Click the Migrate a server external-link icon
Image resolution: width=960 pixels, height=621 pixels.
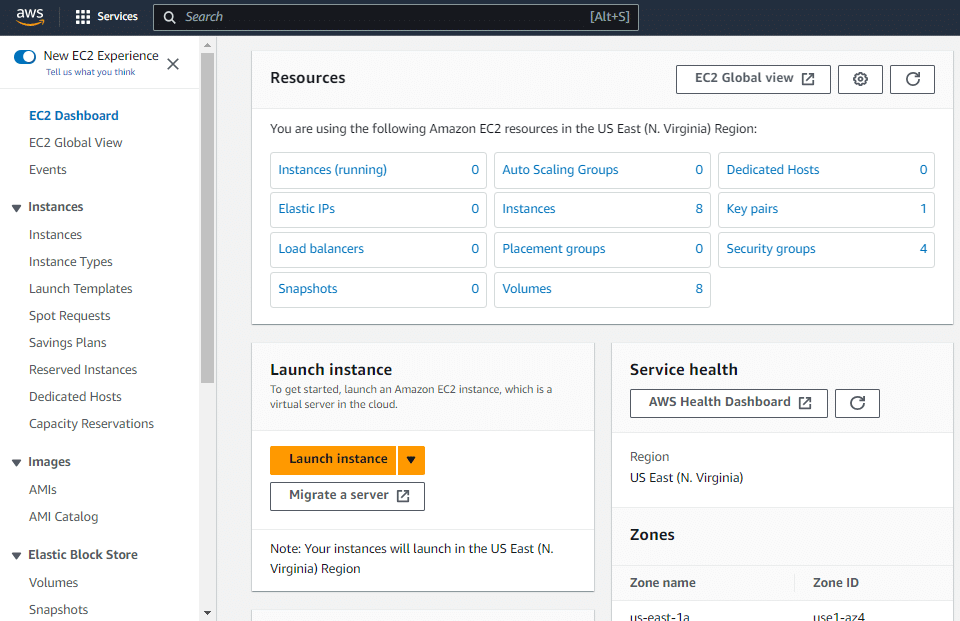click(x=404, y=496)
